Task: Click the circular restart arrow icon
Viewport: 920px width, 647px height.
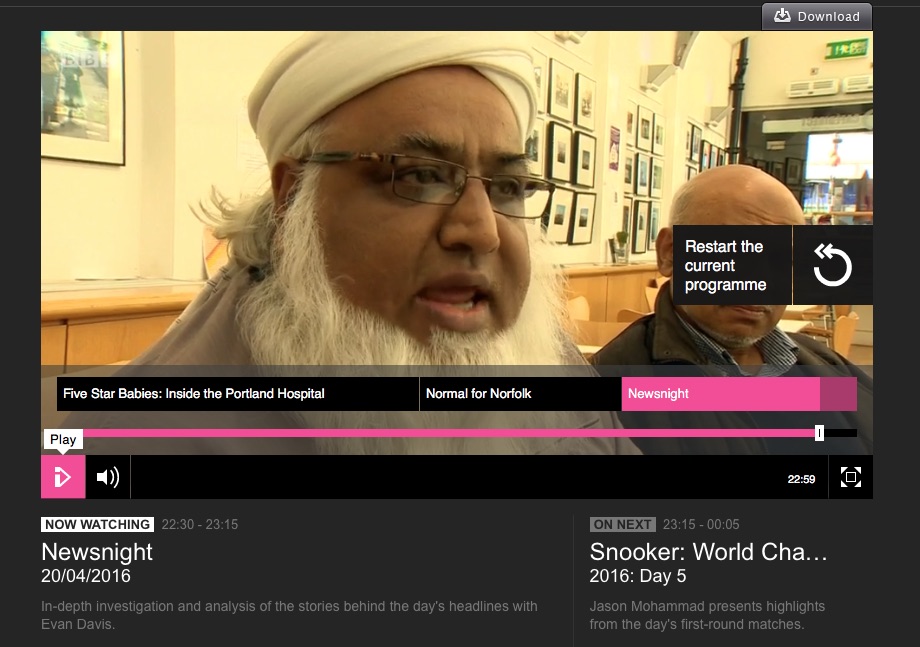Action: [832, 265]
